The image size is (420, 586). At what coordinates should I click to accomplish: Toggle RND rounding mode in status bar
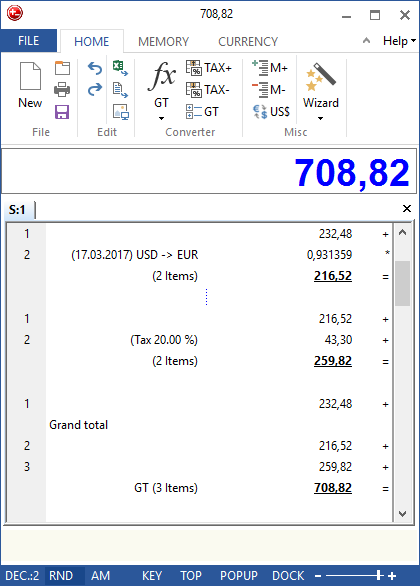[x=61, y=576]
